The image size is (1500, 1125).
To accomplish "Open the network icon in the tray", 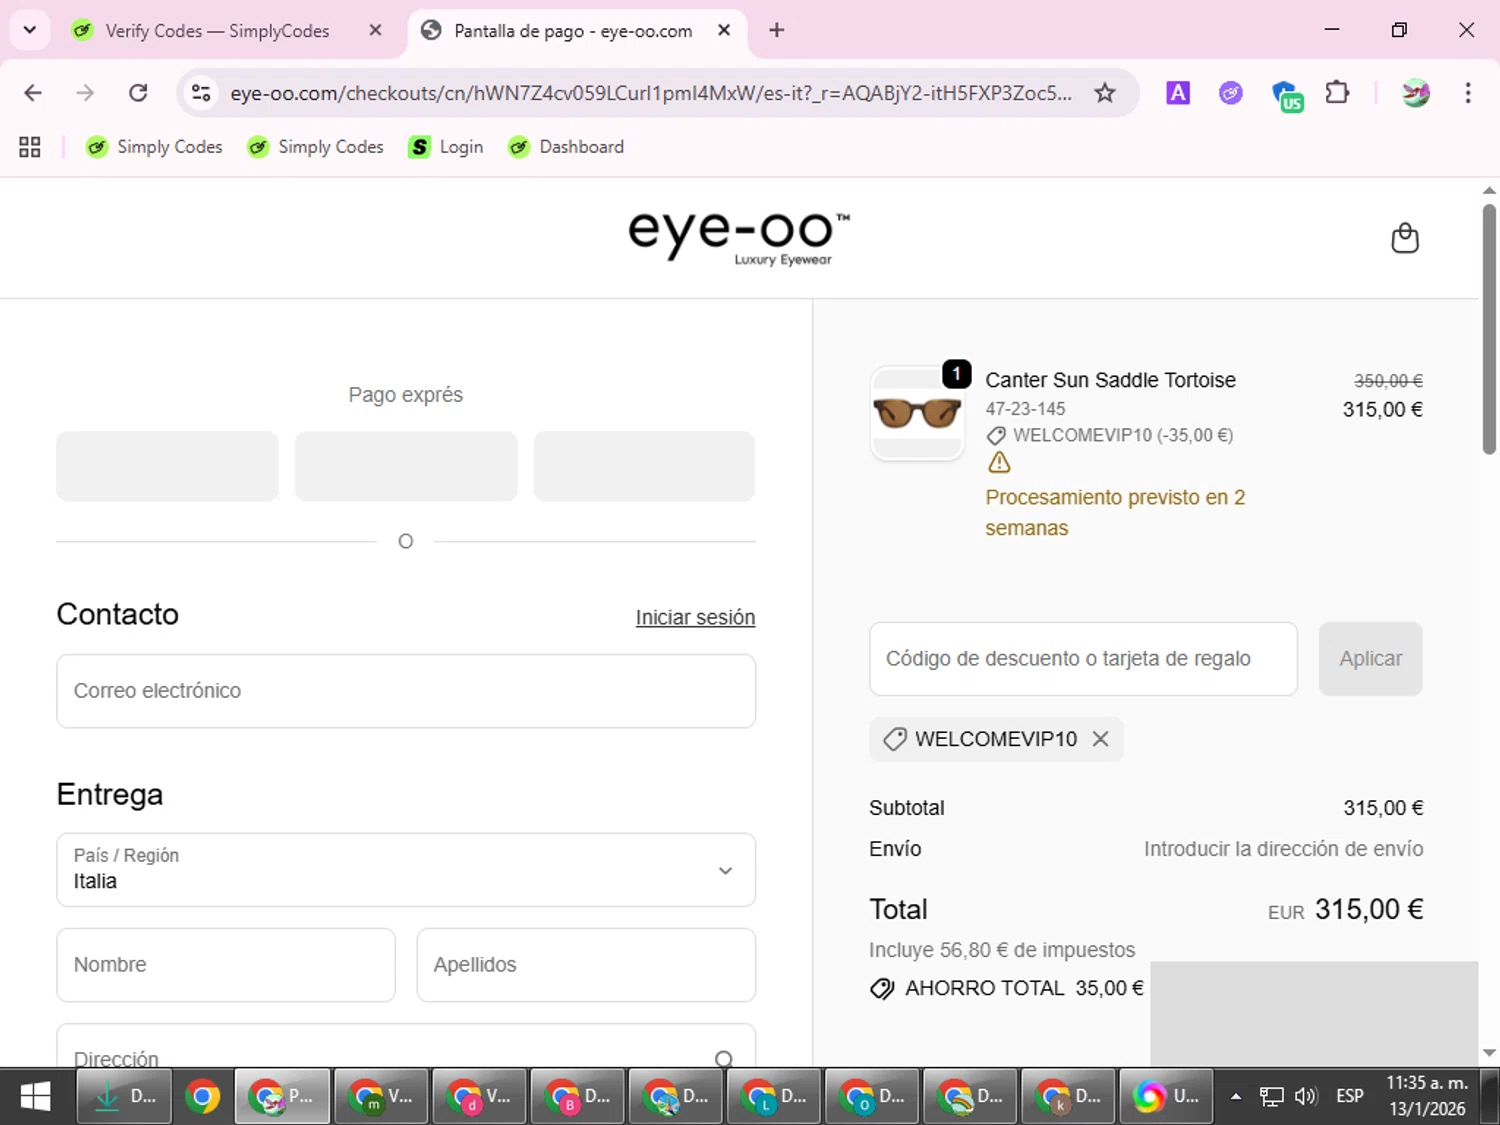I will (x=1271, y=1097).
